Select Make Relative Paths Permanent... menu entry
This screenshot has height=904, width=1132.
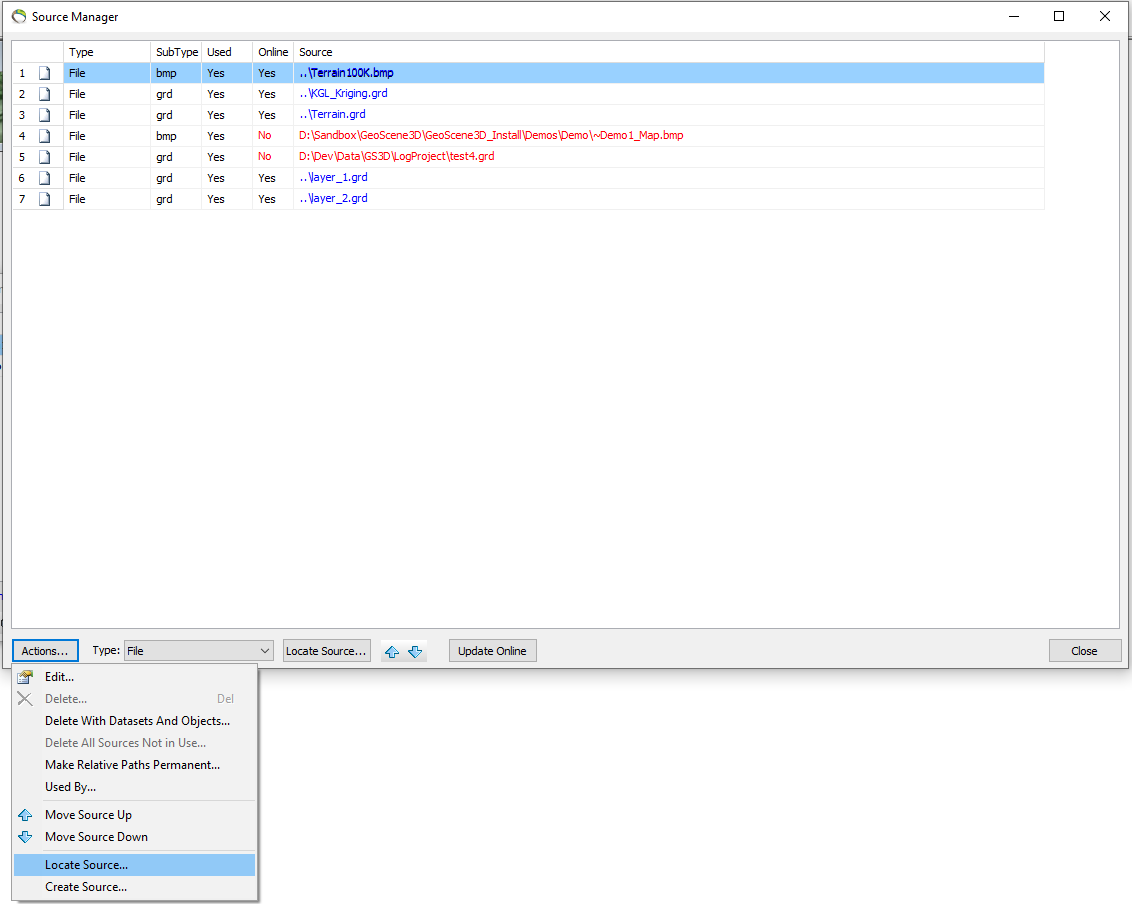(x=134, y=765)
